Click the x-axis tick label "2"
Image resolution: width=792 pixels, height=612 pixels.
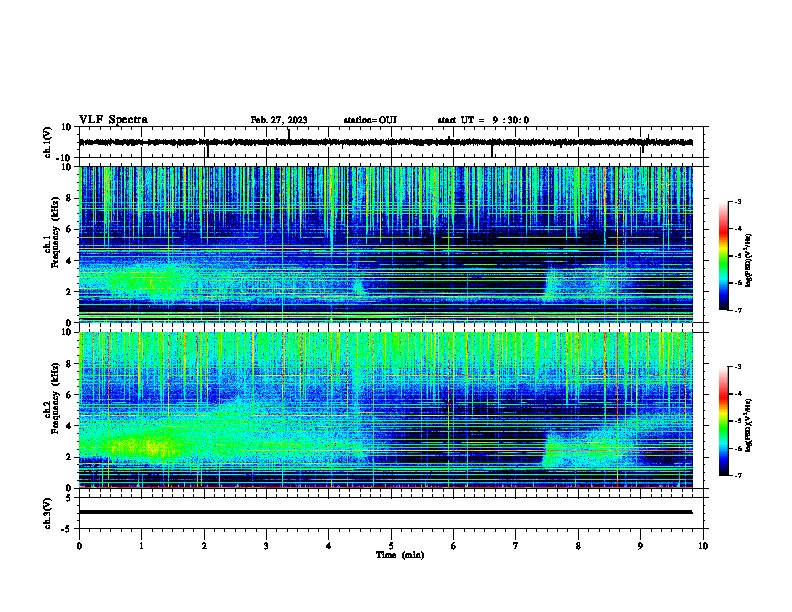(x=204, y=546)
